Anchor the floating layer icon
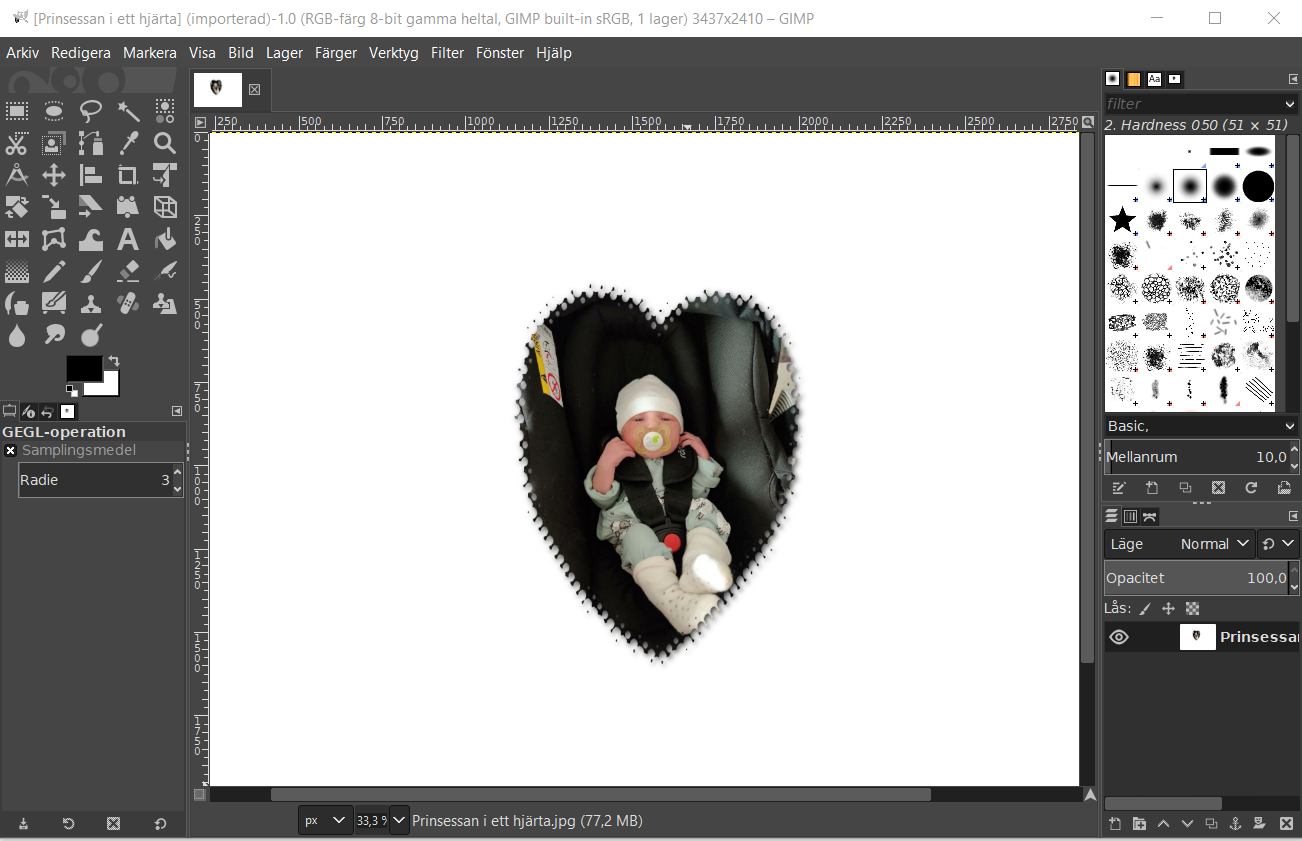The height and width of the screenshot is (841, 1302). point(1235,823)
